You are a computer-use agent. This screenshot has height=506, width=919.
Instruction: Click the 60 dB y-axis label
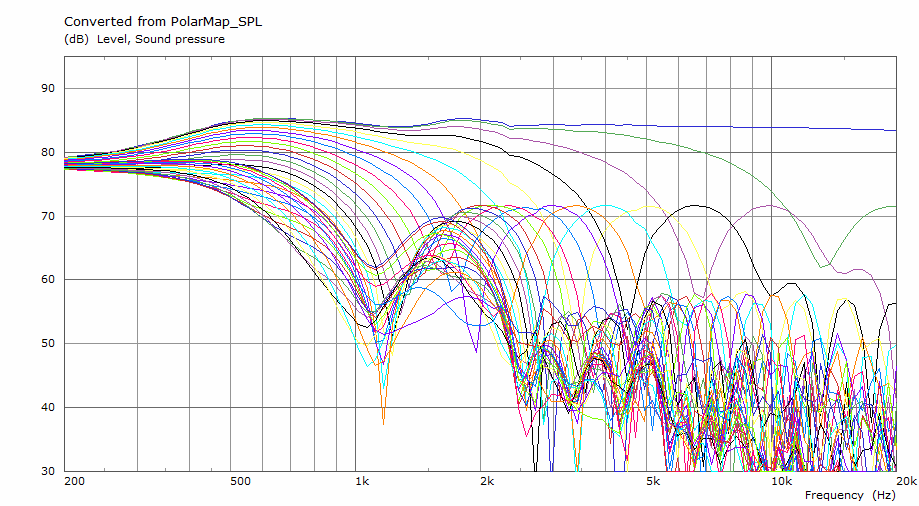[x=47, y=280]
